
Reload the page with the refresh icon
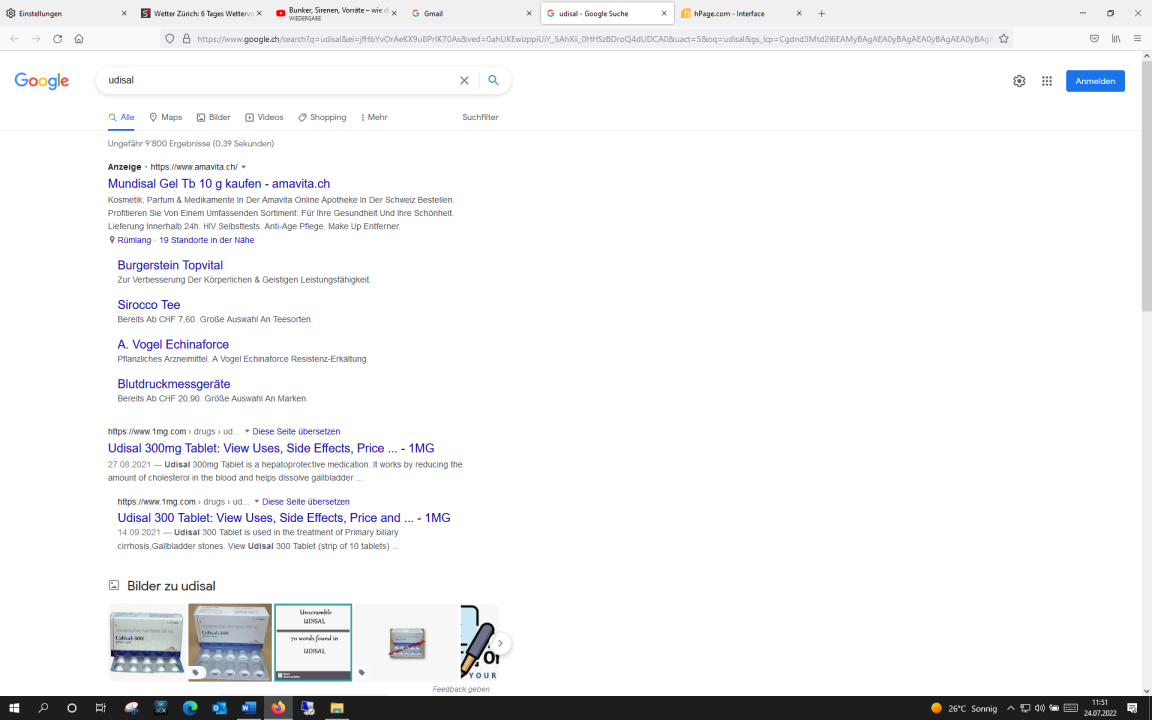[x=57, y=39]
